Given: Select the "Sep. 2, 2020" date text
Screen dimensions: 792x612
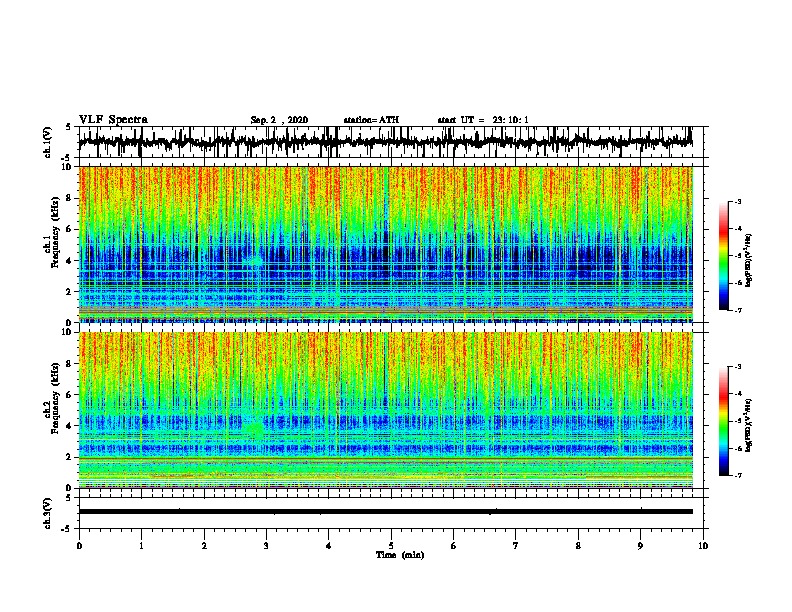Looking at the screenshot, I should 279,120.
